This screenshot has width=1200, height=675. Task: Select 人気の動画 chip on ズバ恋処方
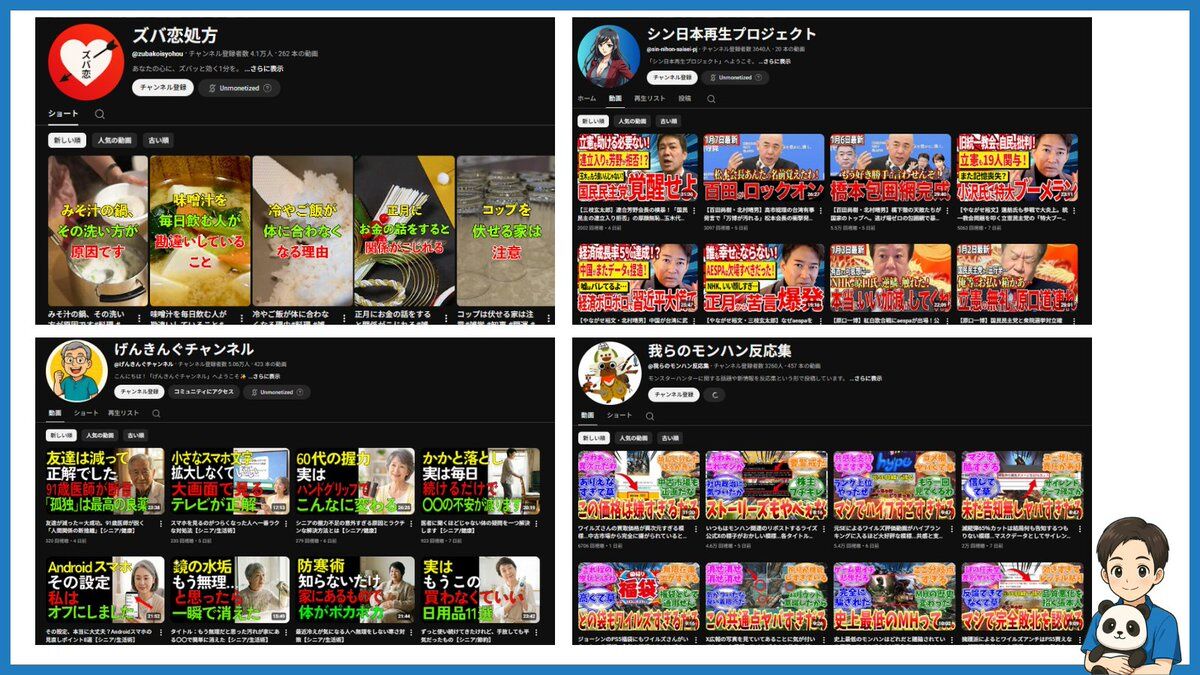coord(115,140)
